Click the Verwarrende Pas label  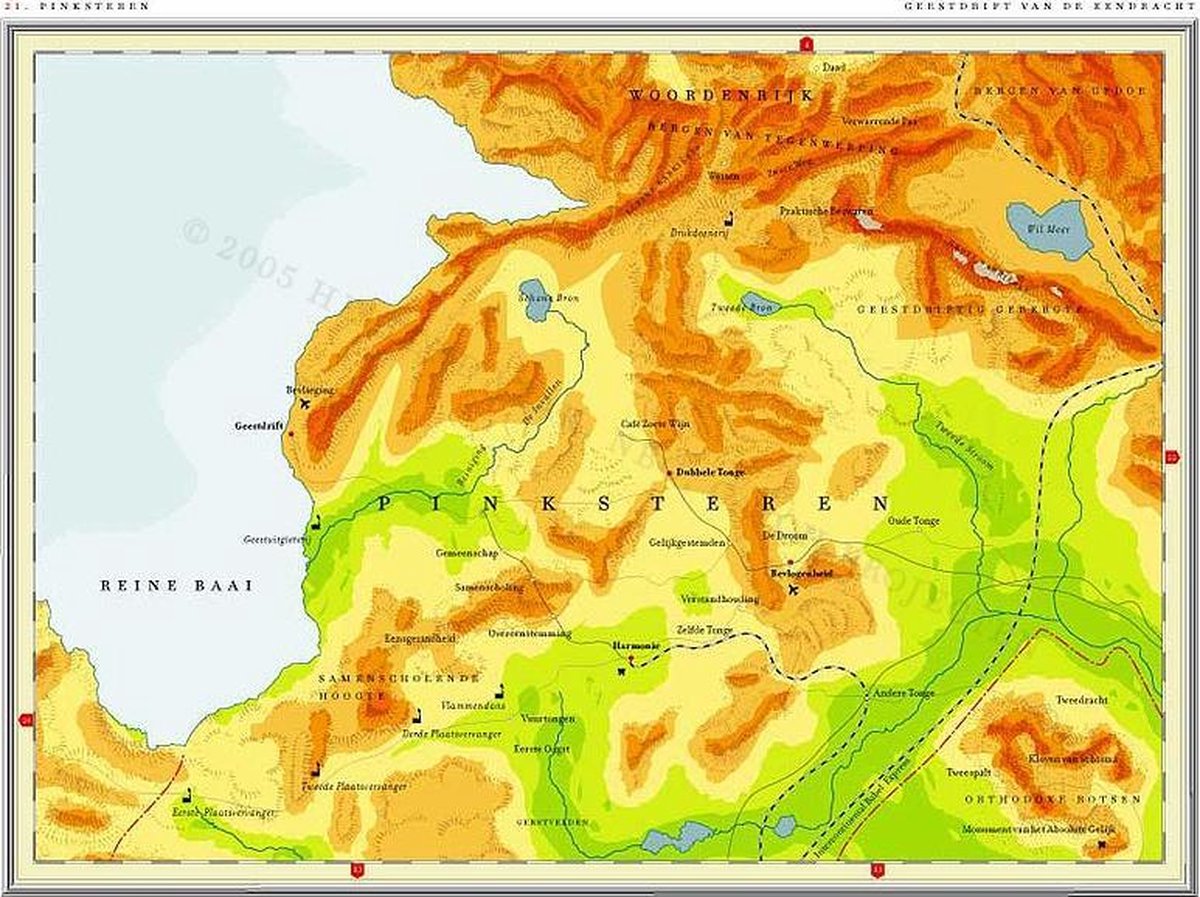[881, 121]
